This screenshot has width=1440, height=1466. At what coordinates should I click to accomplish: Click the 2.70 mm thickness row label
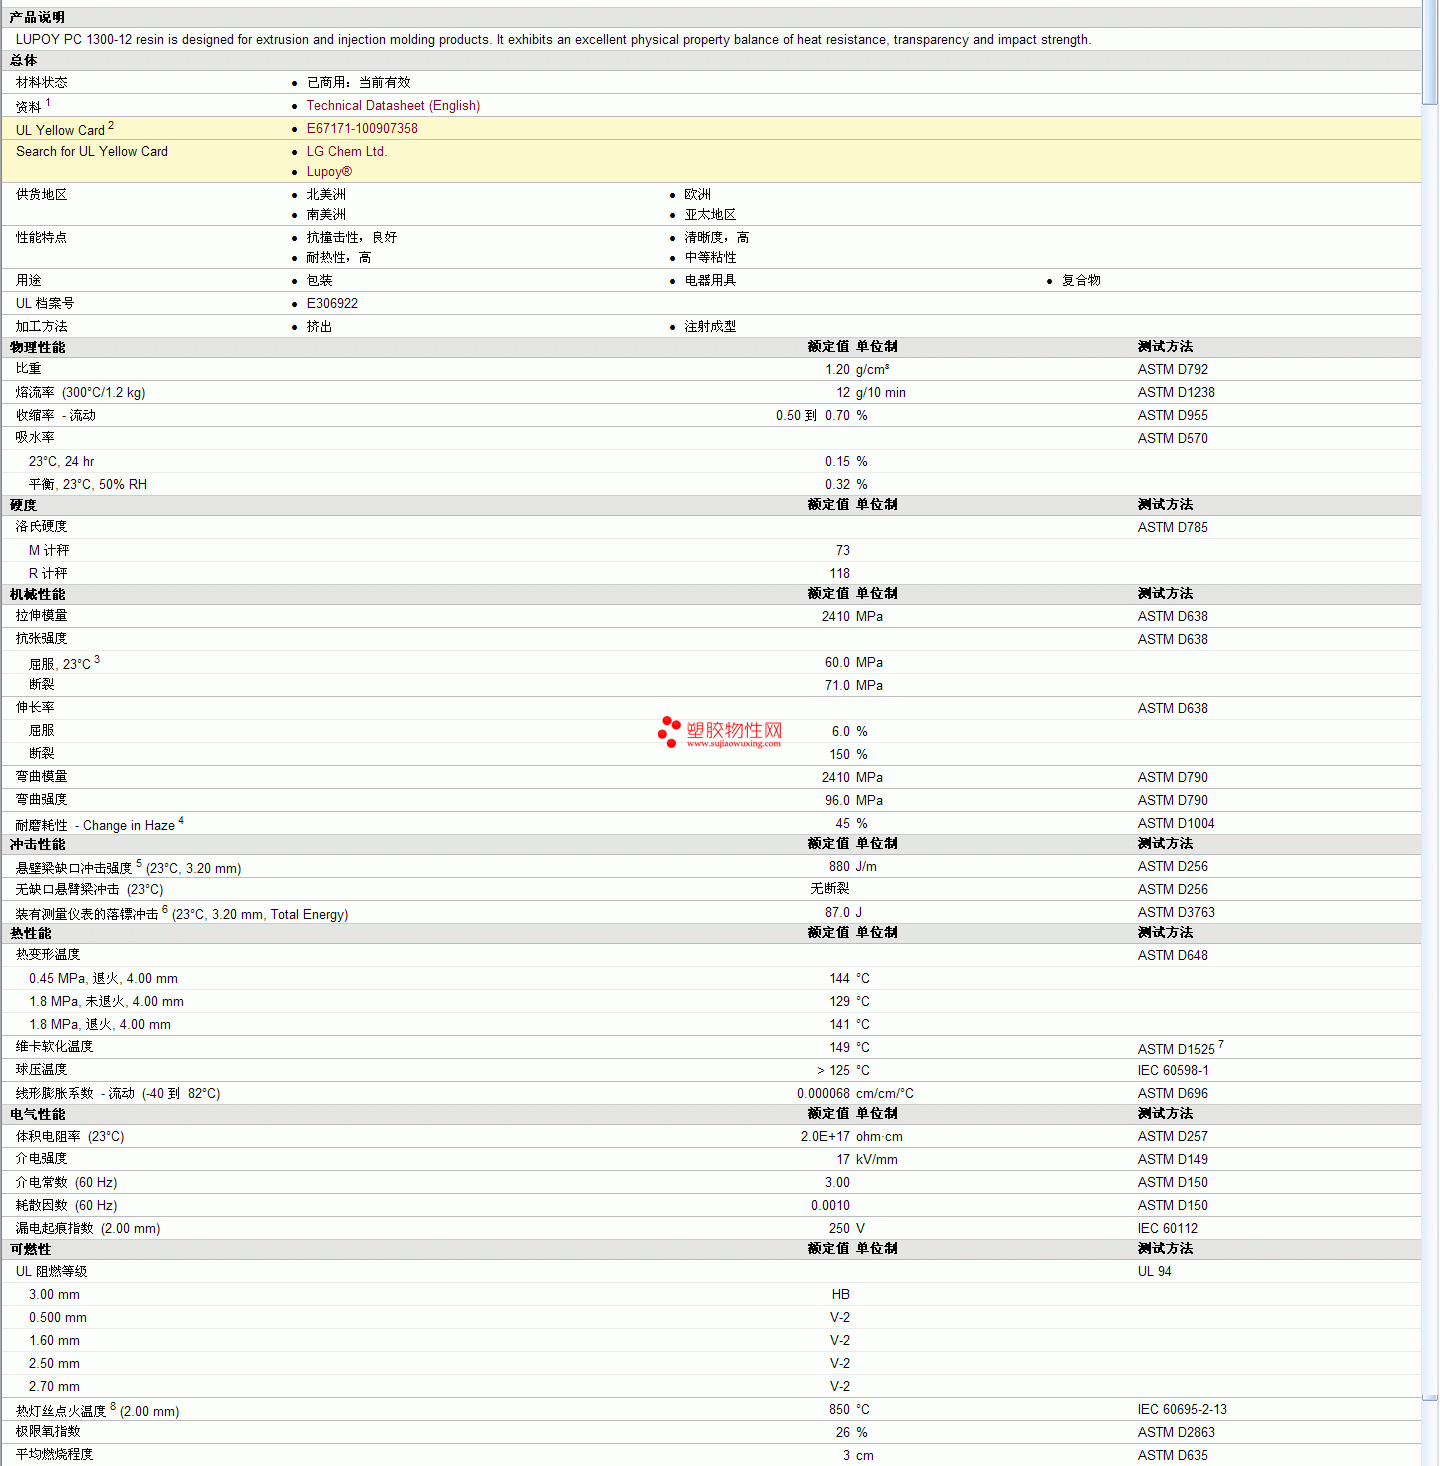54,1386
